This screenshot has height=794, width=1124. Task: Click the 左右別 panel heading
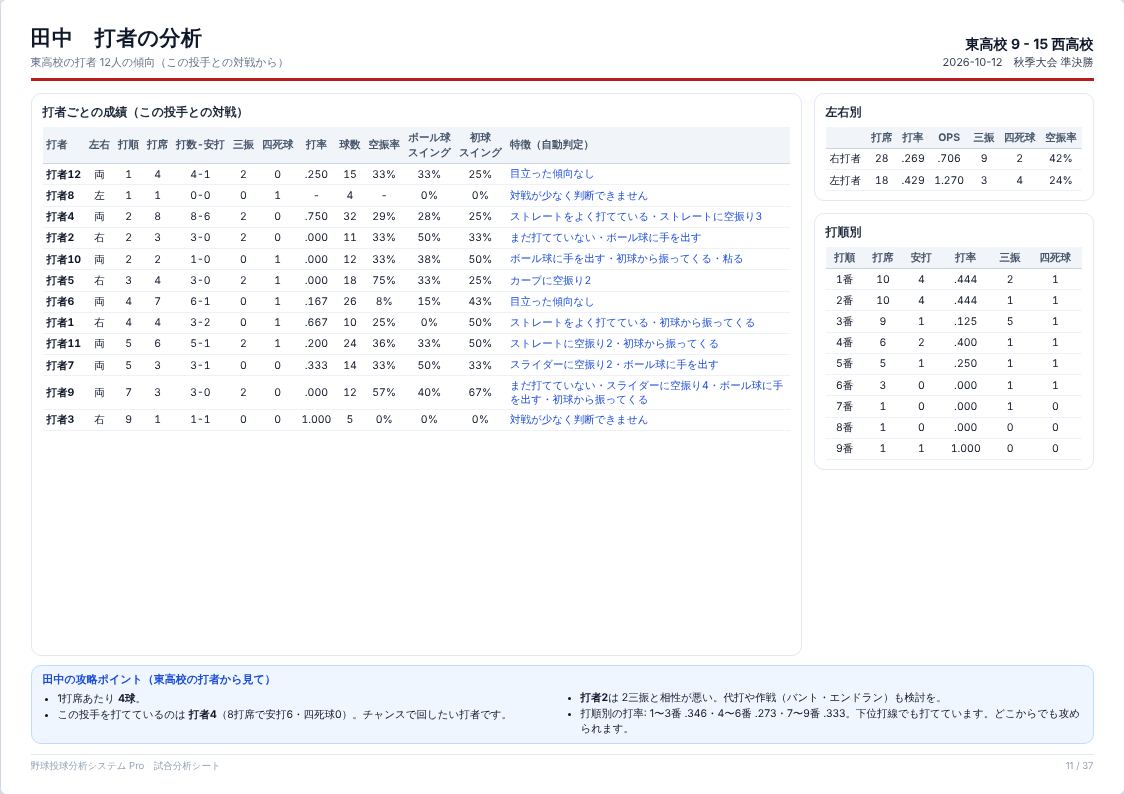(843, 113)
